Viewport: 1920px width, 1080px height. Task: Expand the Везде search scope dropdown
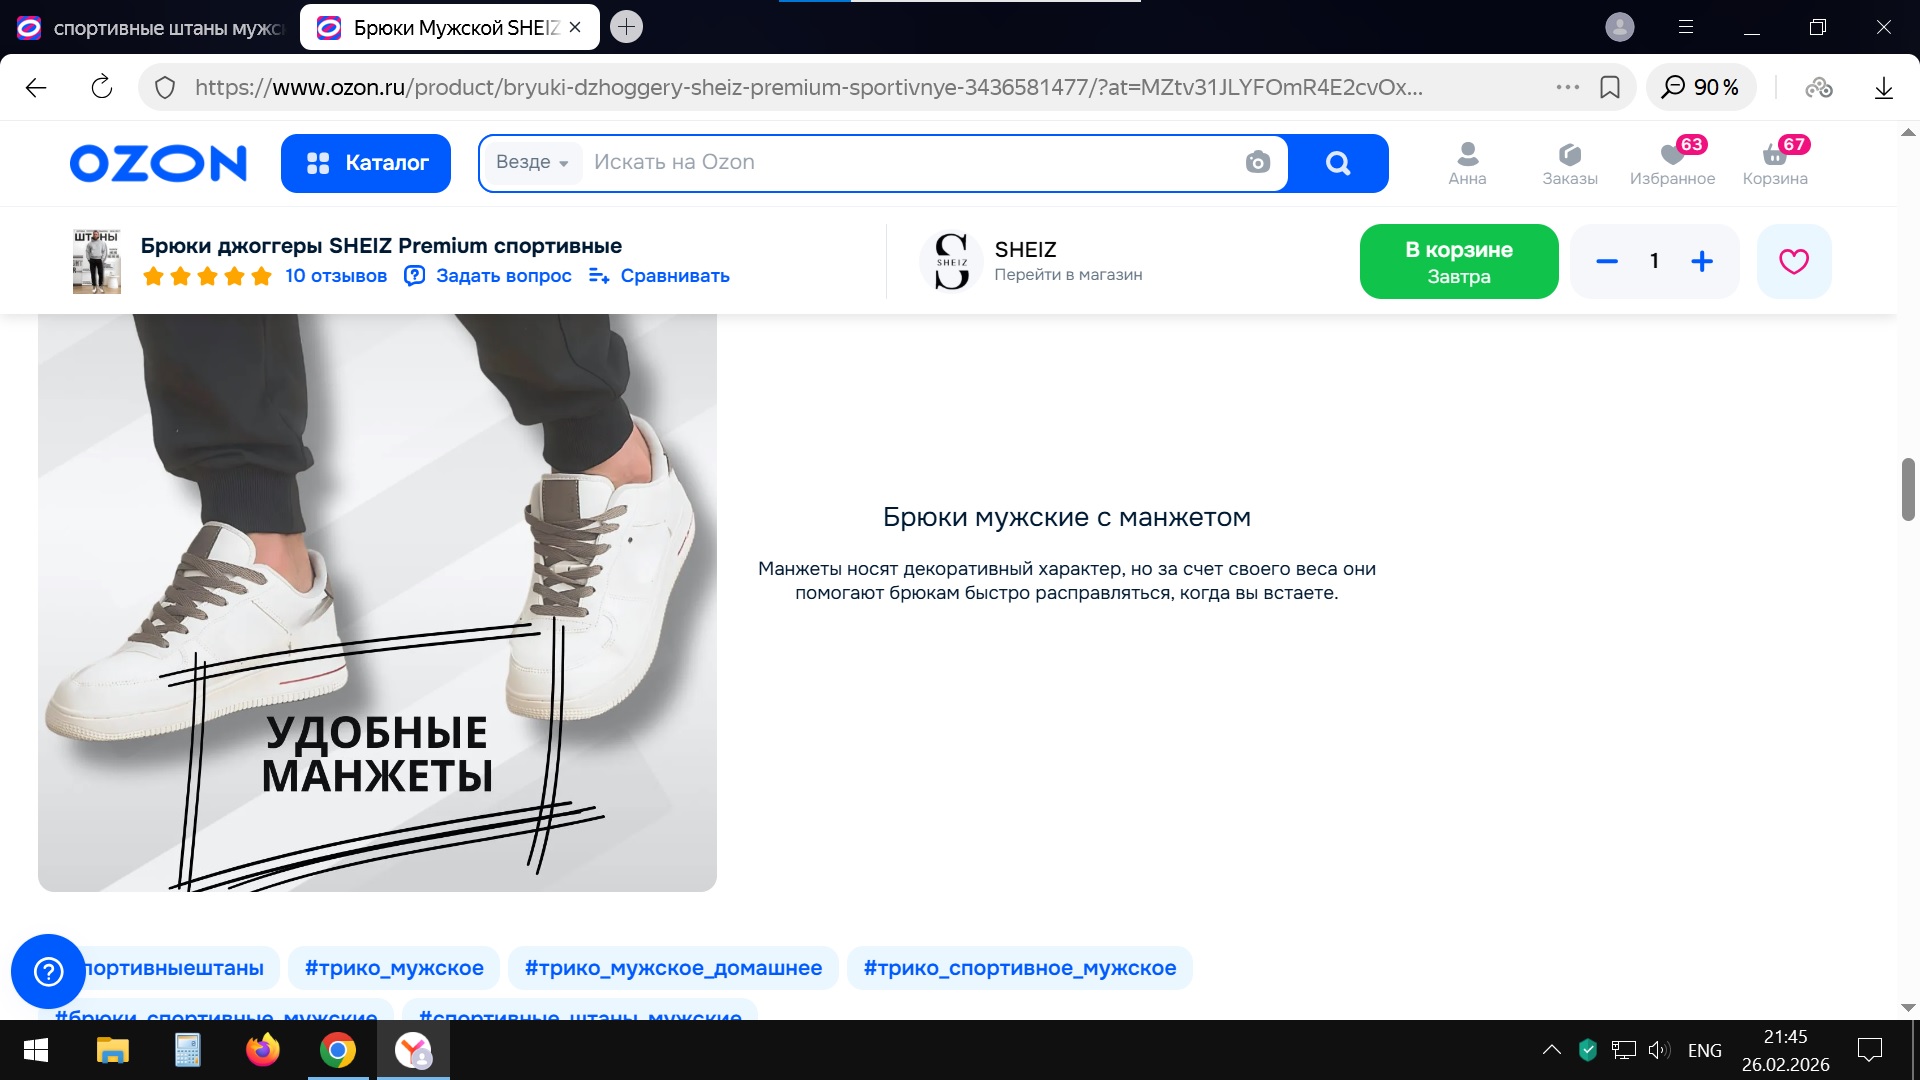pos(533,163)
